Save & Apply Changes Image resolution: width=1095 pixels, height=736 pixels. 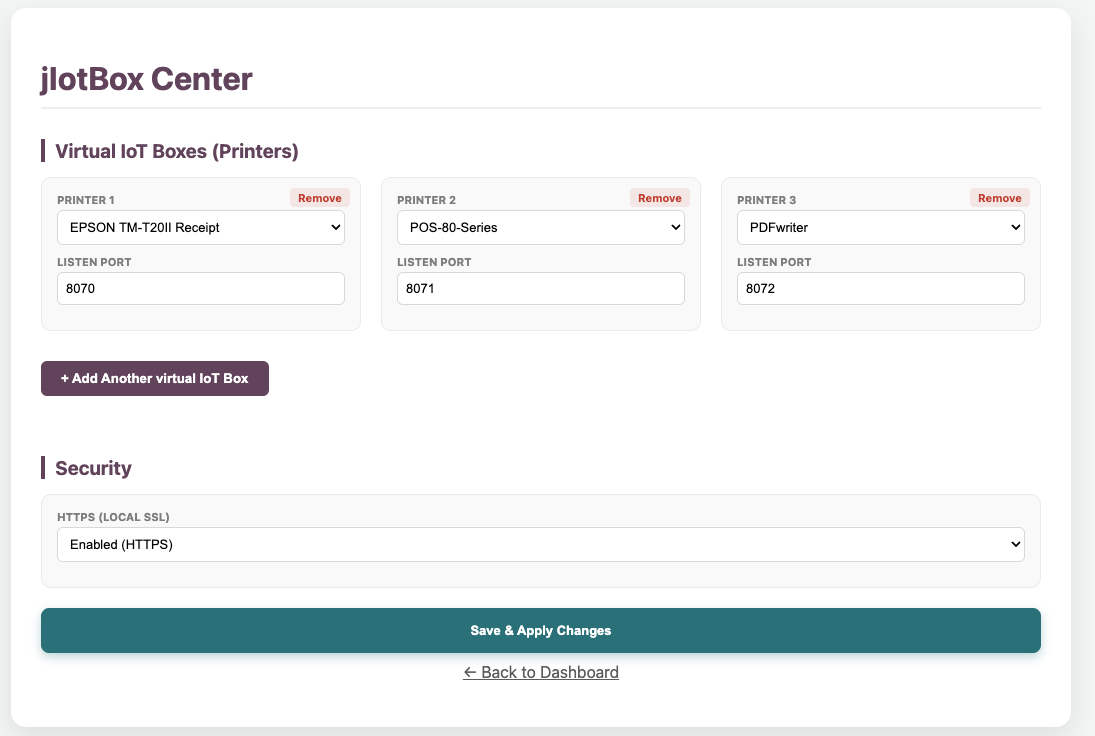(541, 631)
